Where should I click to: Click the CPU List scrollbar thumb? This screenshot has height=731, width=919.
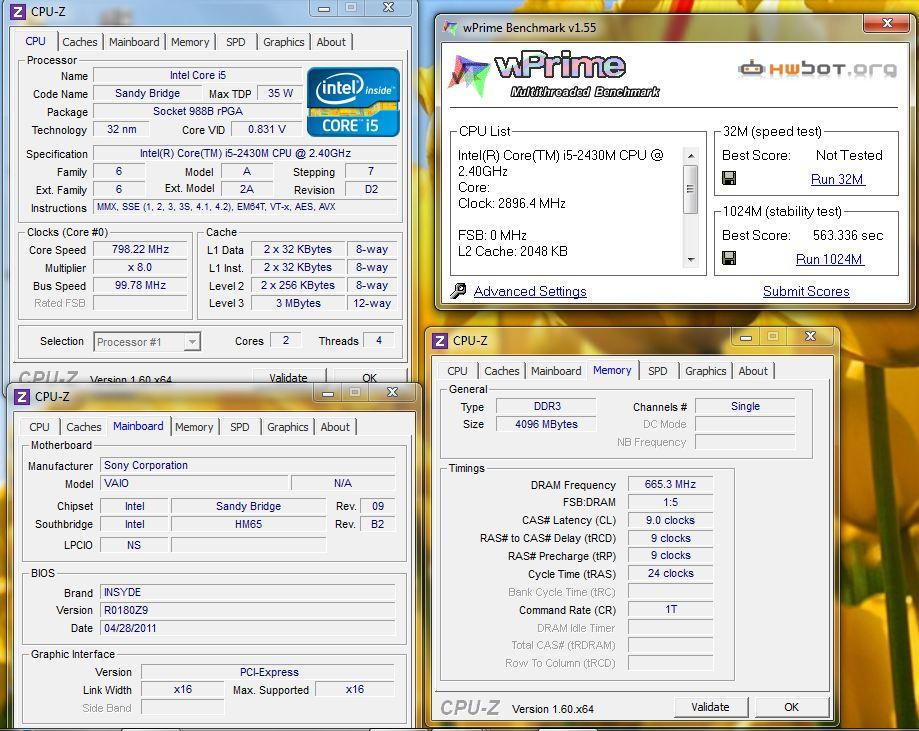[x=691, y=189]
